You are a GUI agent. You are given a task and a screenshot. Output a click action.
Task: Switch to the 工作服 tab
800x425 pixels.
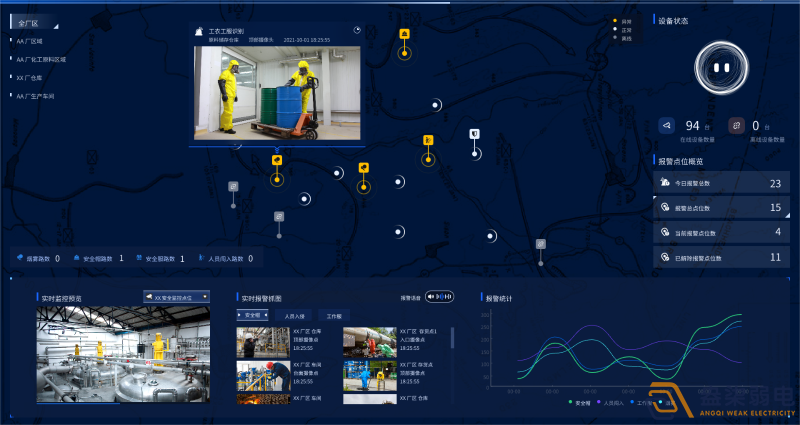(x=334, y=315)
